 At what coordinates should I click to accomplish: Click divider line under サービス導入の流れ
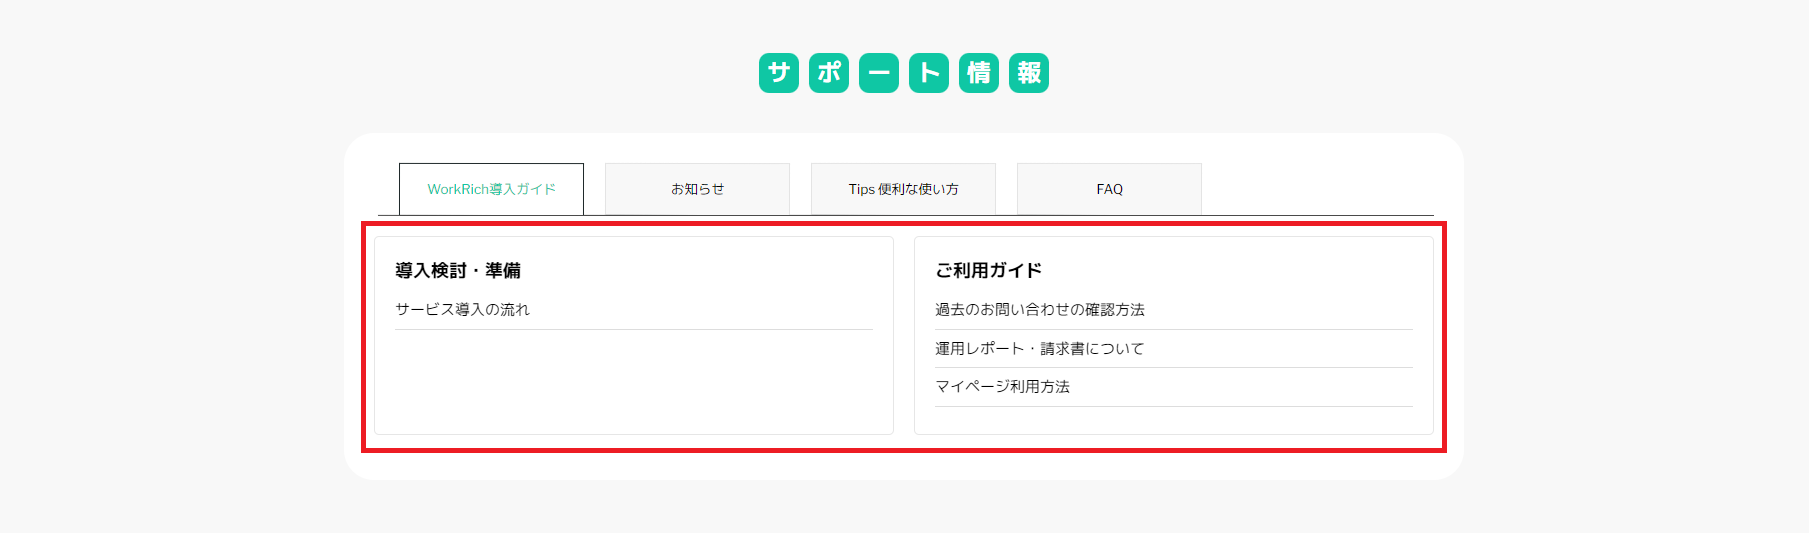[634, 329]
